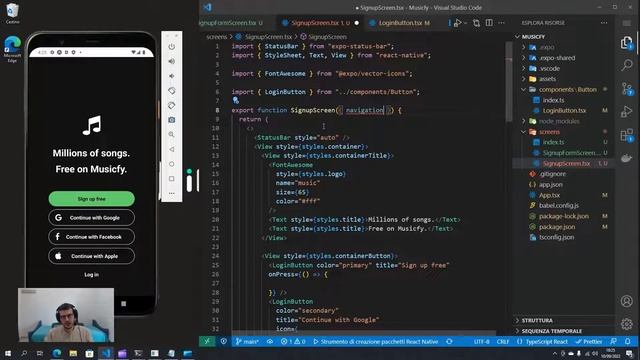Click SignupScreen breadcrumb symbol
Viewport: 640px width, 360px height.
click(x=324, y=37)
